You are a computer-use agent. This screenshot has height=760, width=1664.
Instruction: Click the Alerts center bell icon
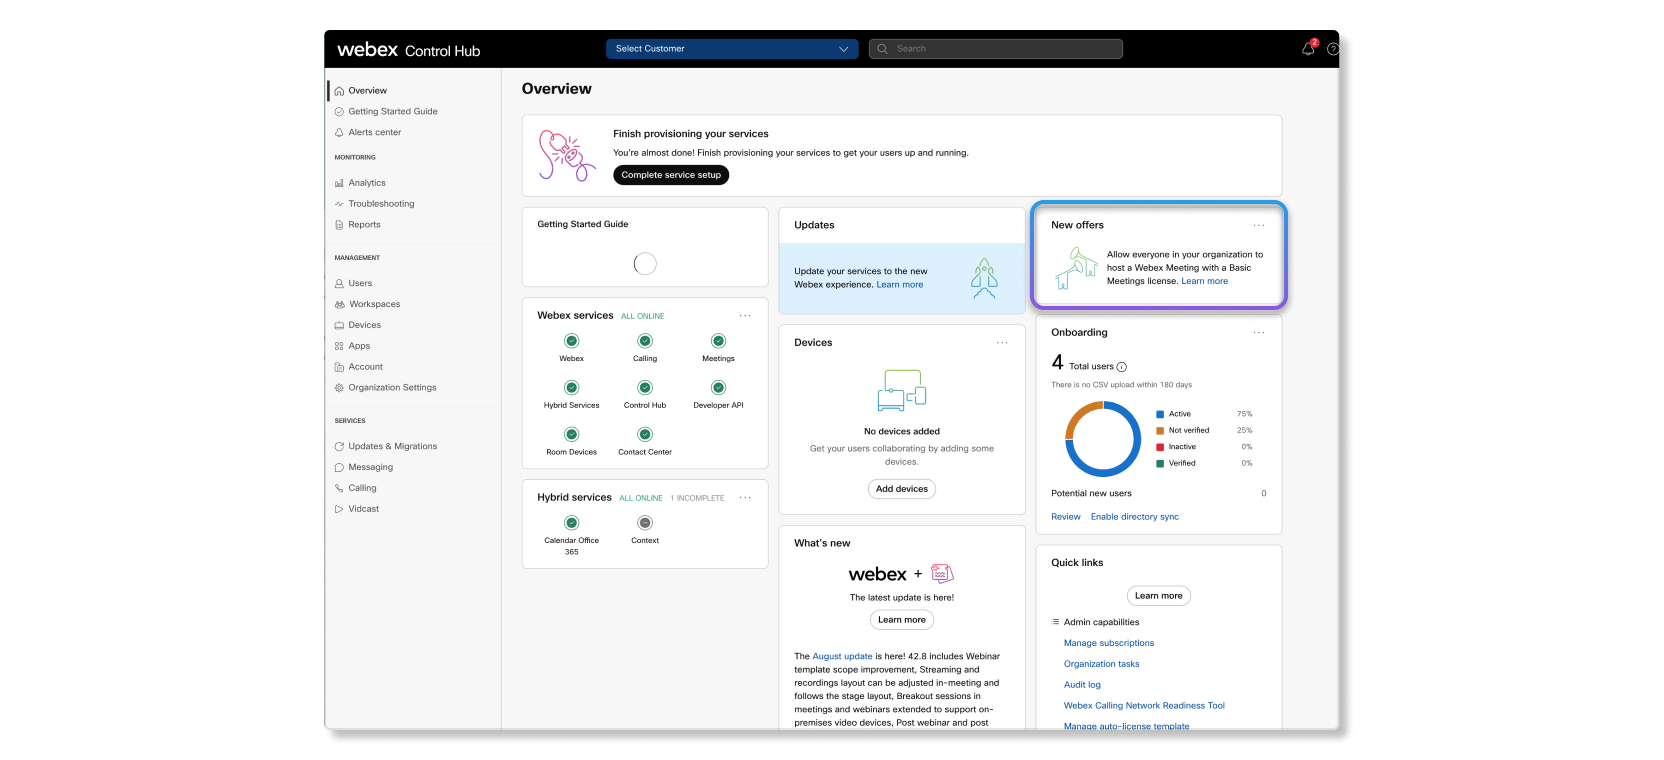pos(339,132)
